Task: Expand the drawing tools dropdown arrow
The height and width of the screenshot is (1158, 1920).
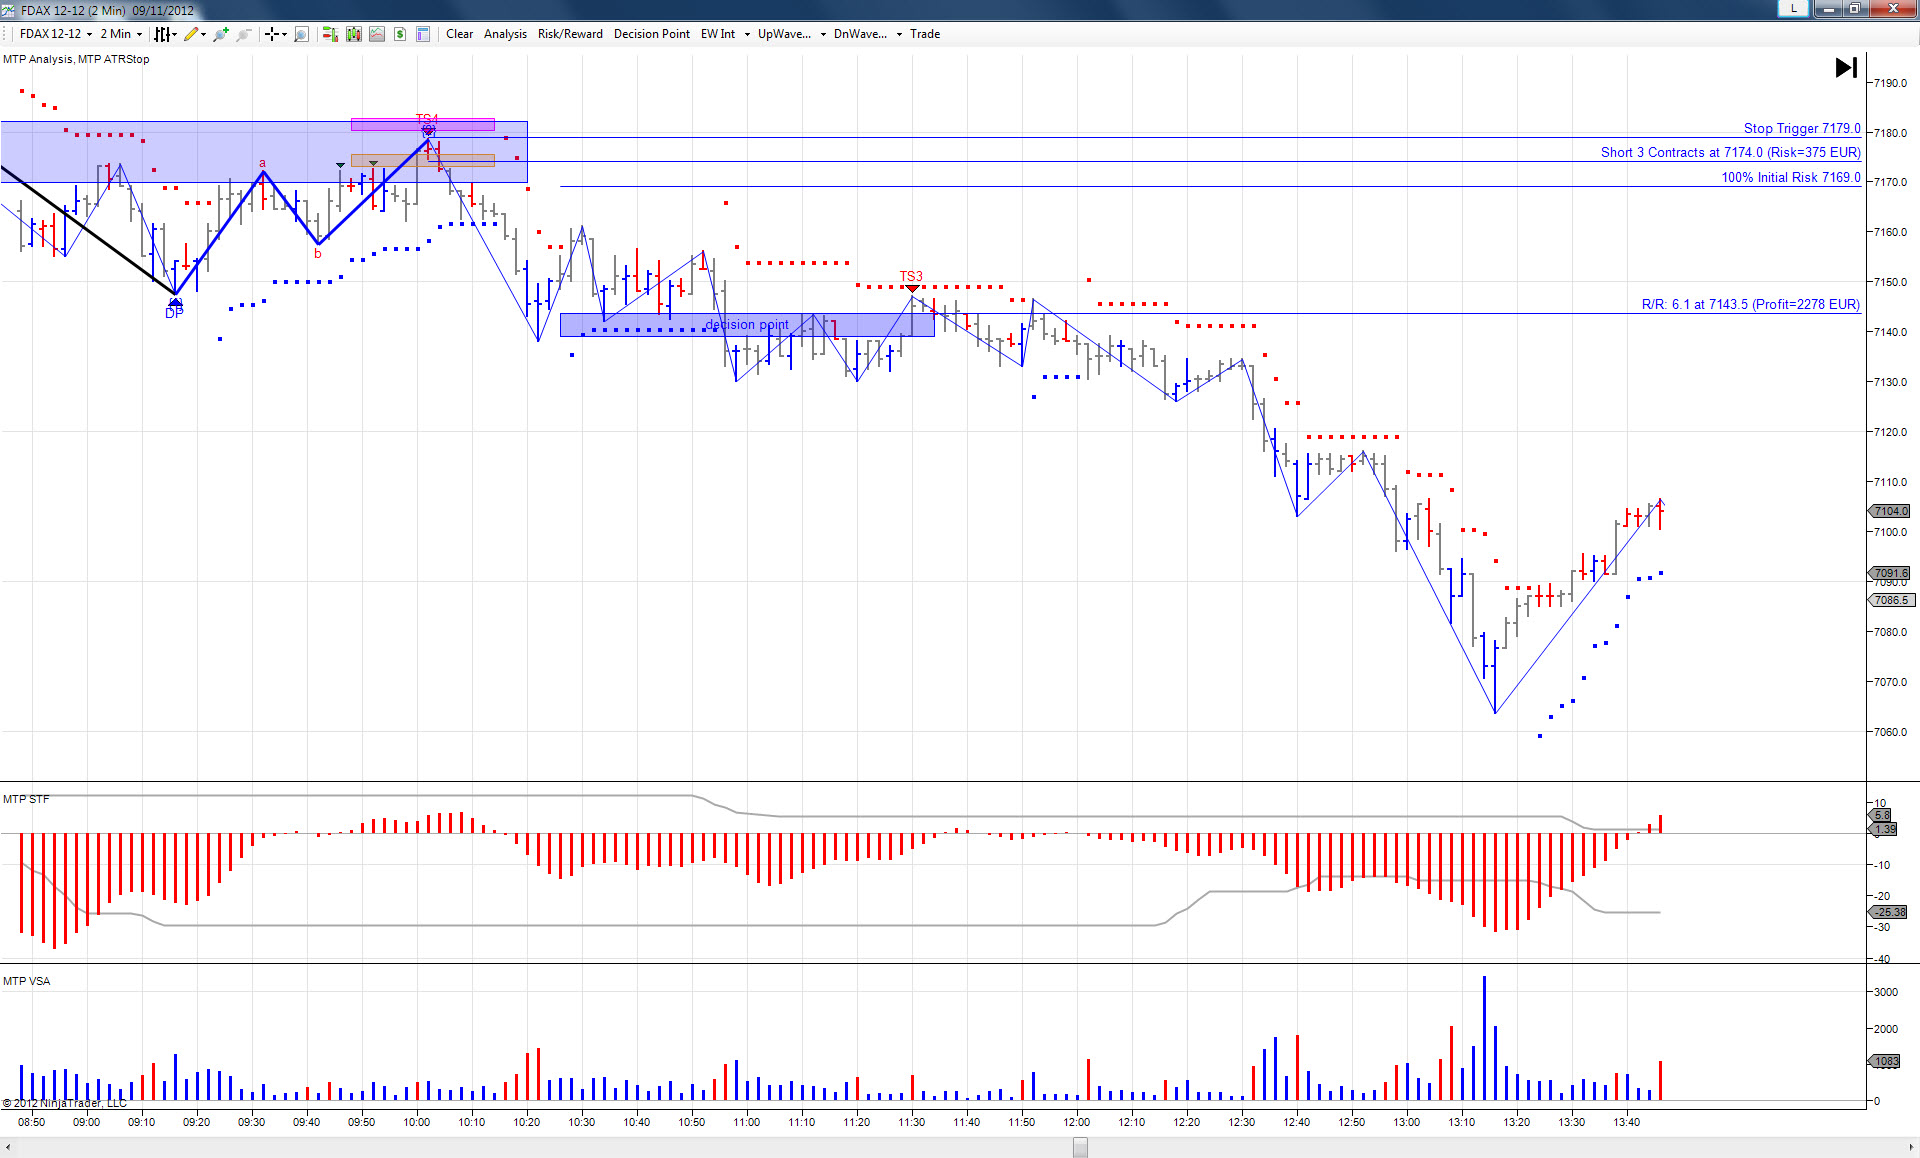Action: [x=204, y=34]
